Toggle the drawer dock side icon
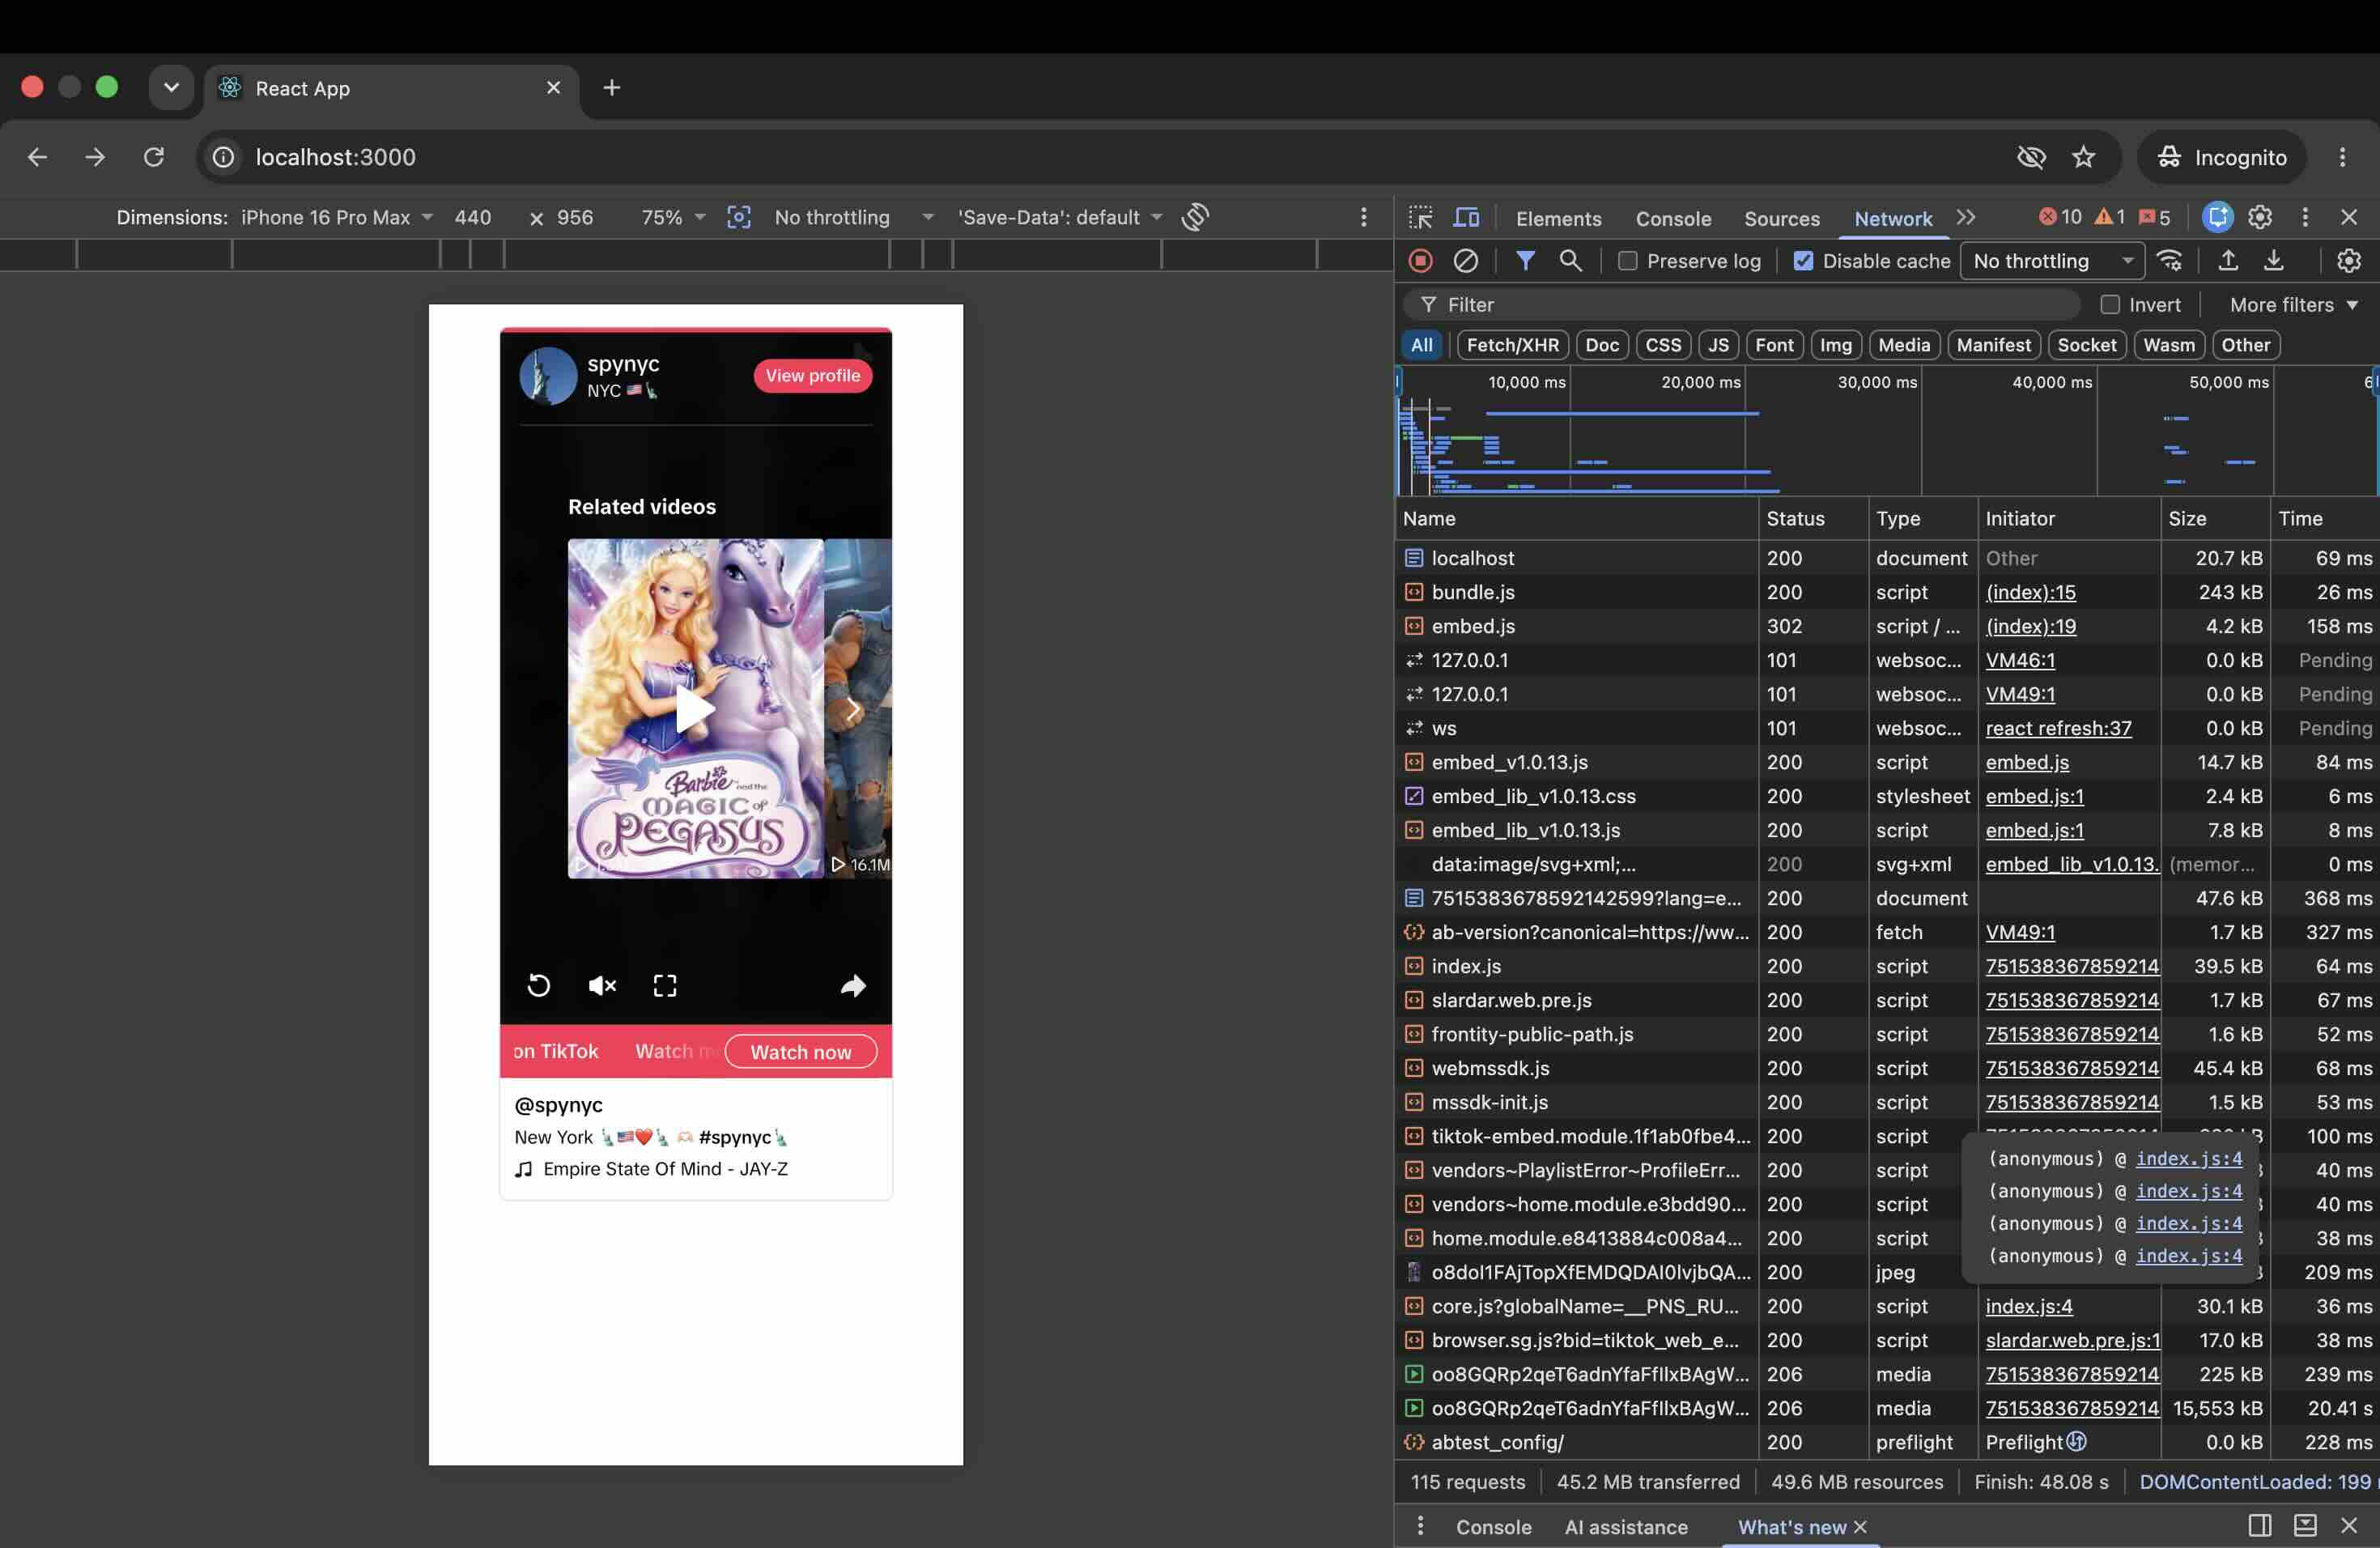The width and height of the screenshot is (2380, 1548). 2259,1525
